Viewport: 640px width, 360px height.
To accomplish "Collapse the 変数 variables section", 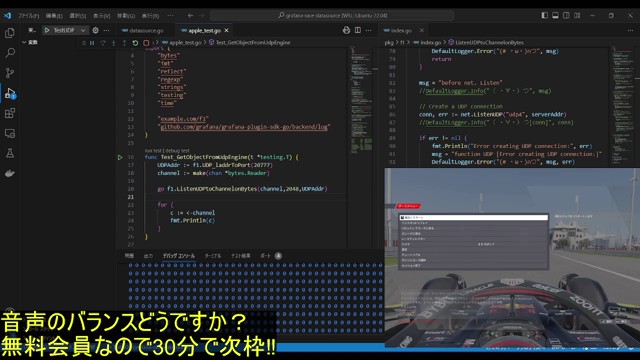I will pyautogui.click(x=30, y=42).
